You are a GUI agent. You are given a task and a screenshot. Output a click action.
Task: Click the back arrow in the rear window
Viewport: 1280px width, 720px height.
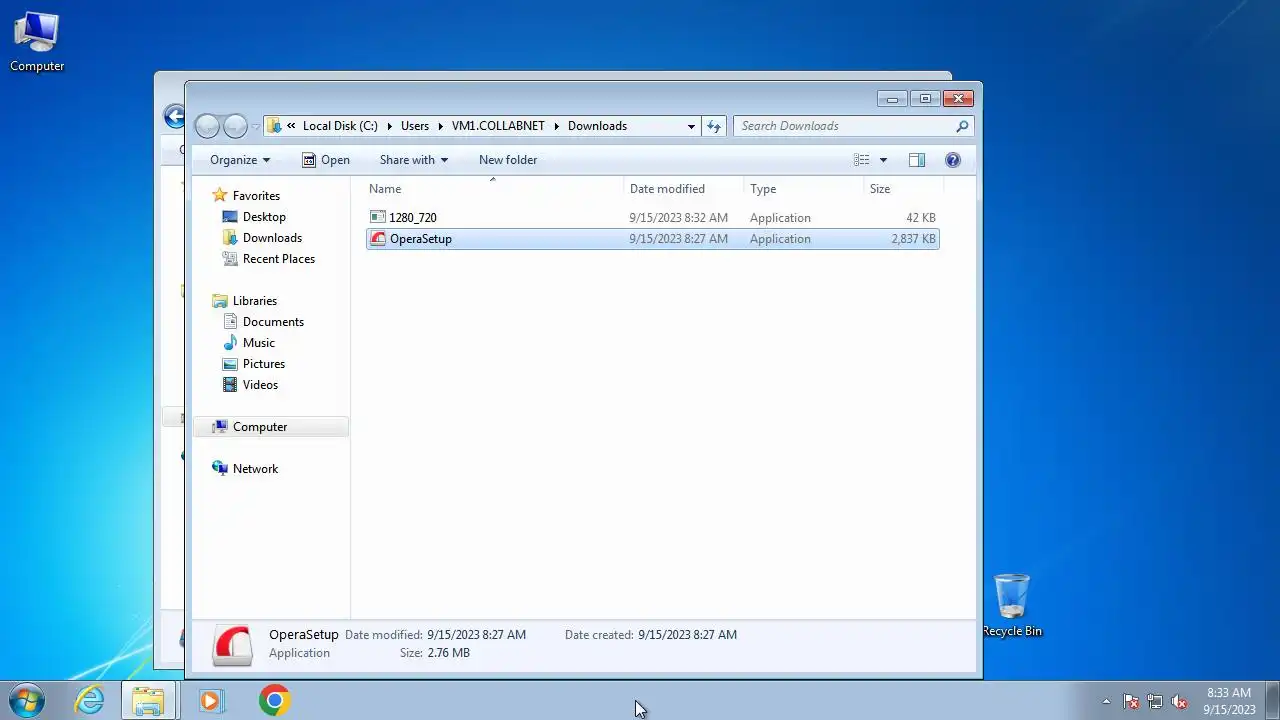(x=175, y=117)
